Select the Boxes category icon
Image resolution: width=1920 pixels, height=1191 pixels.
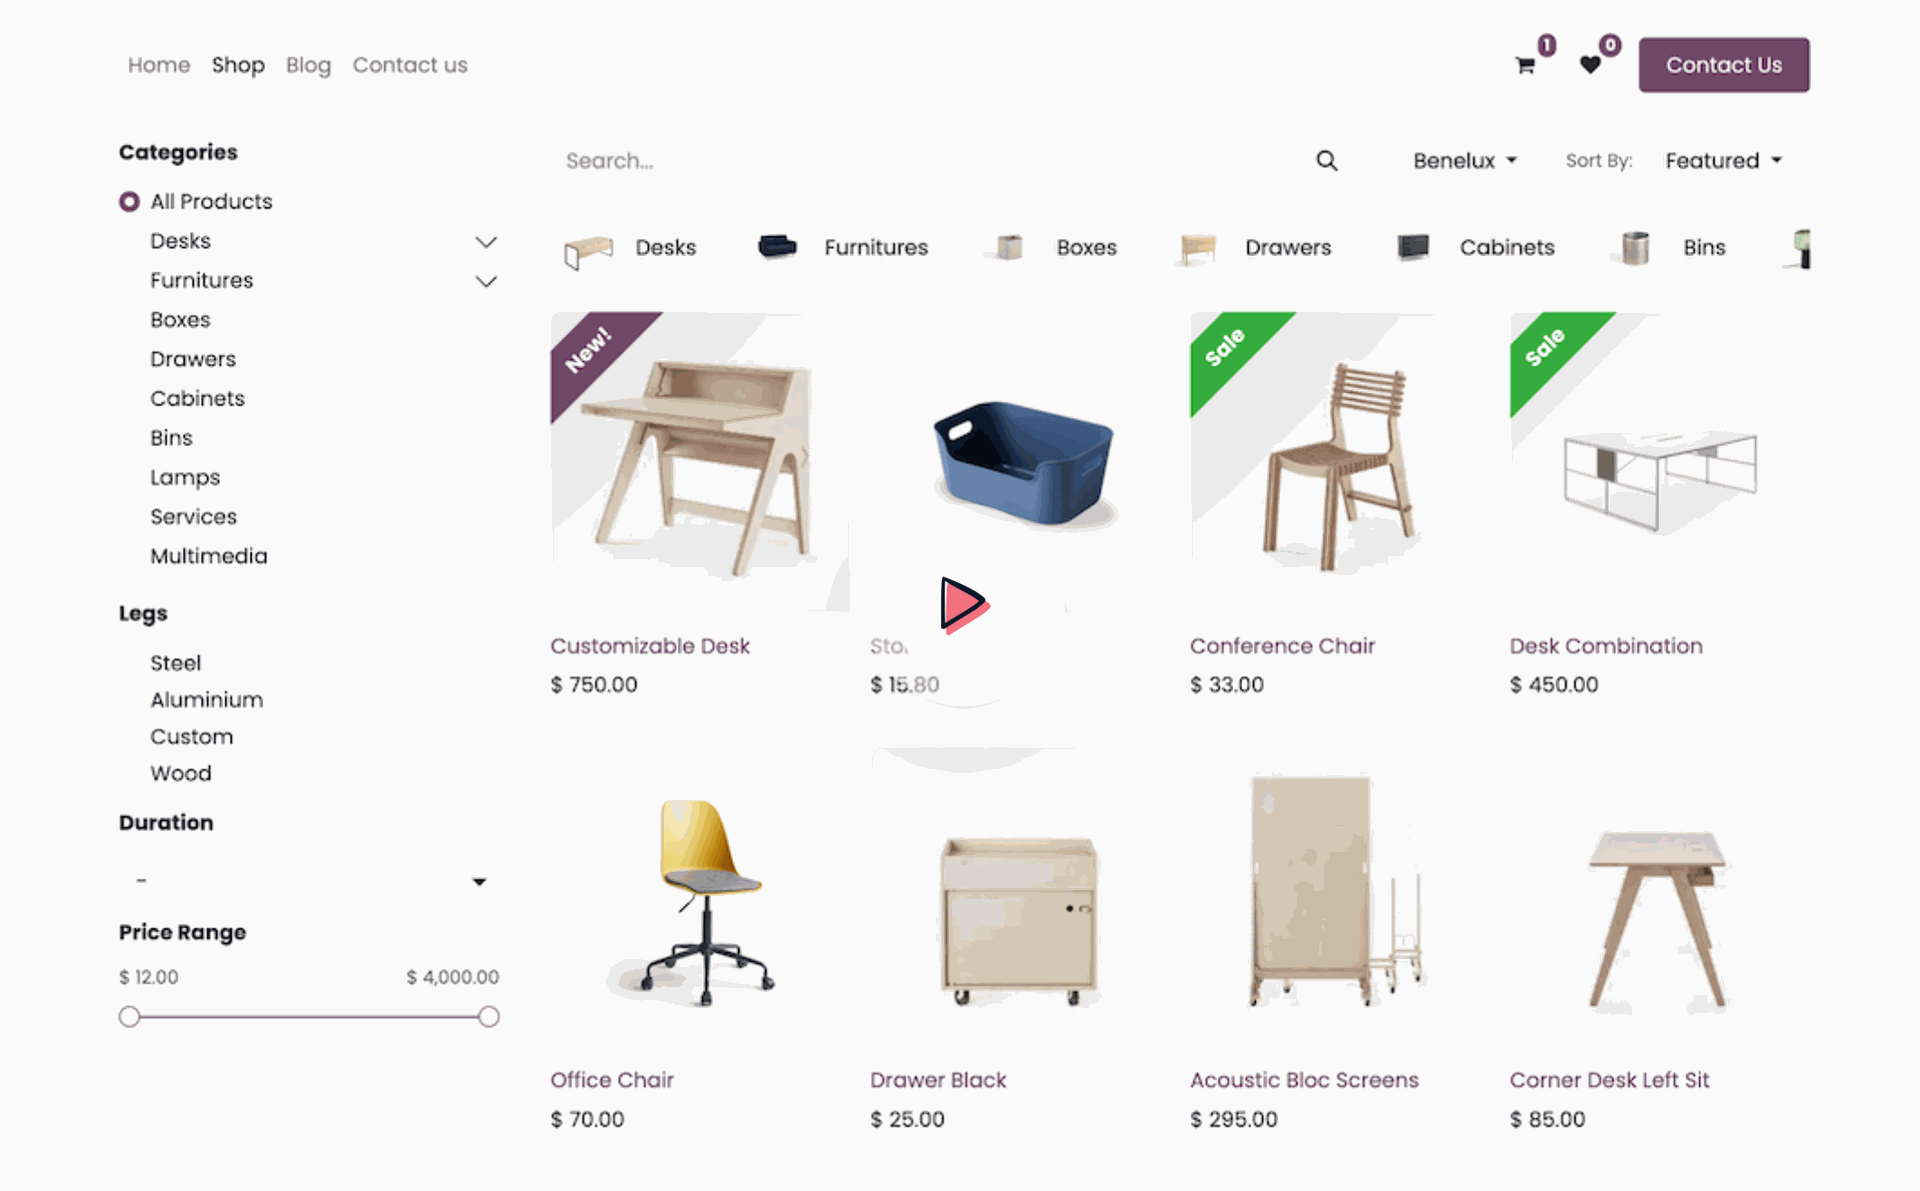pos(1010,247)
